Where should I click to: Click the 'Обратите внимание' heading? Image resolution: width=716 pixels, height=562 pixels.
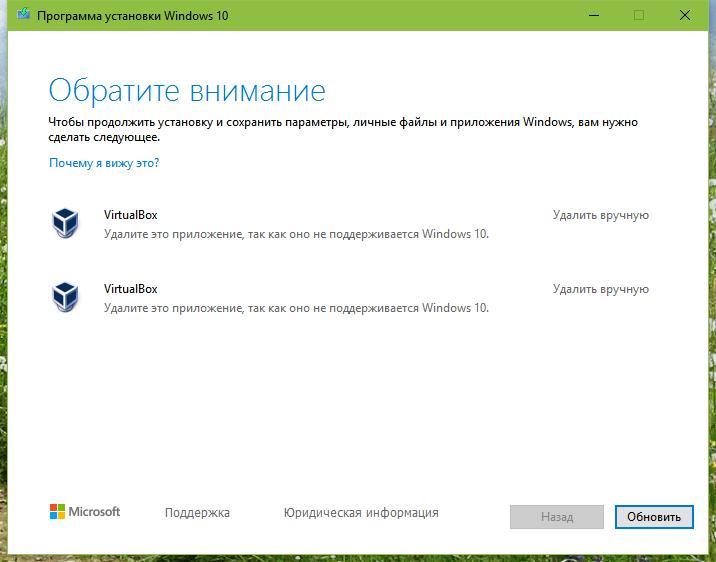187,90
